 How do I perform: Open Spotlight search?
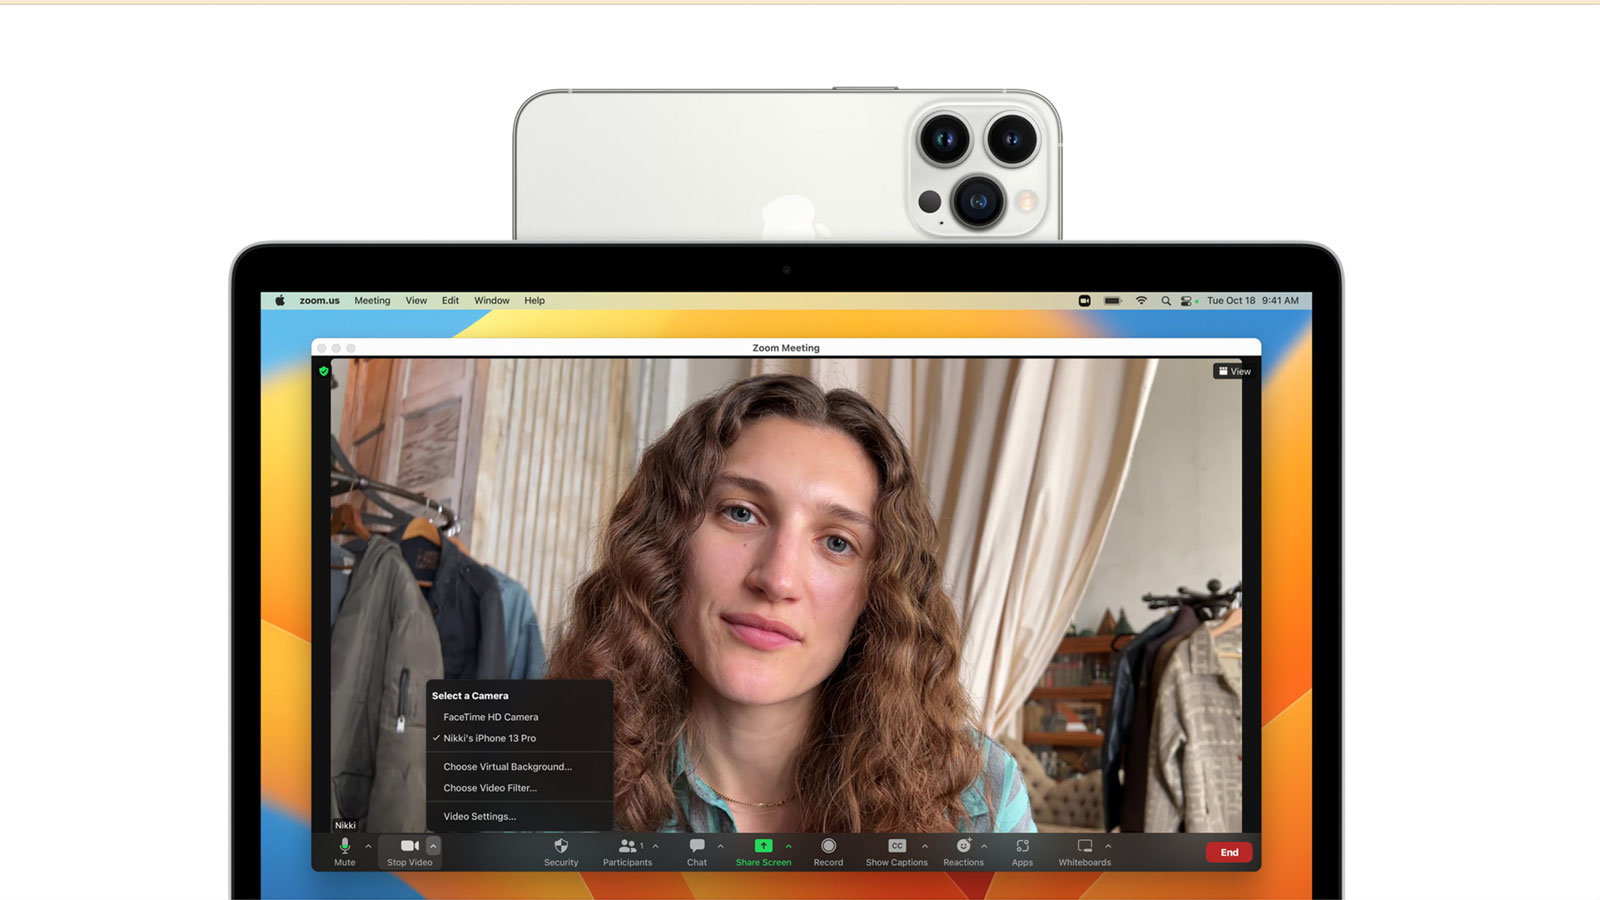(x=1165, y=300)
